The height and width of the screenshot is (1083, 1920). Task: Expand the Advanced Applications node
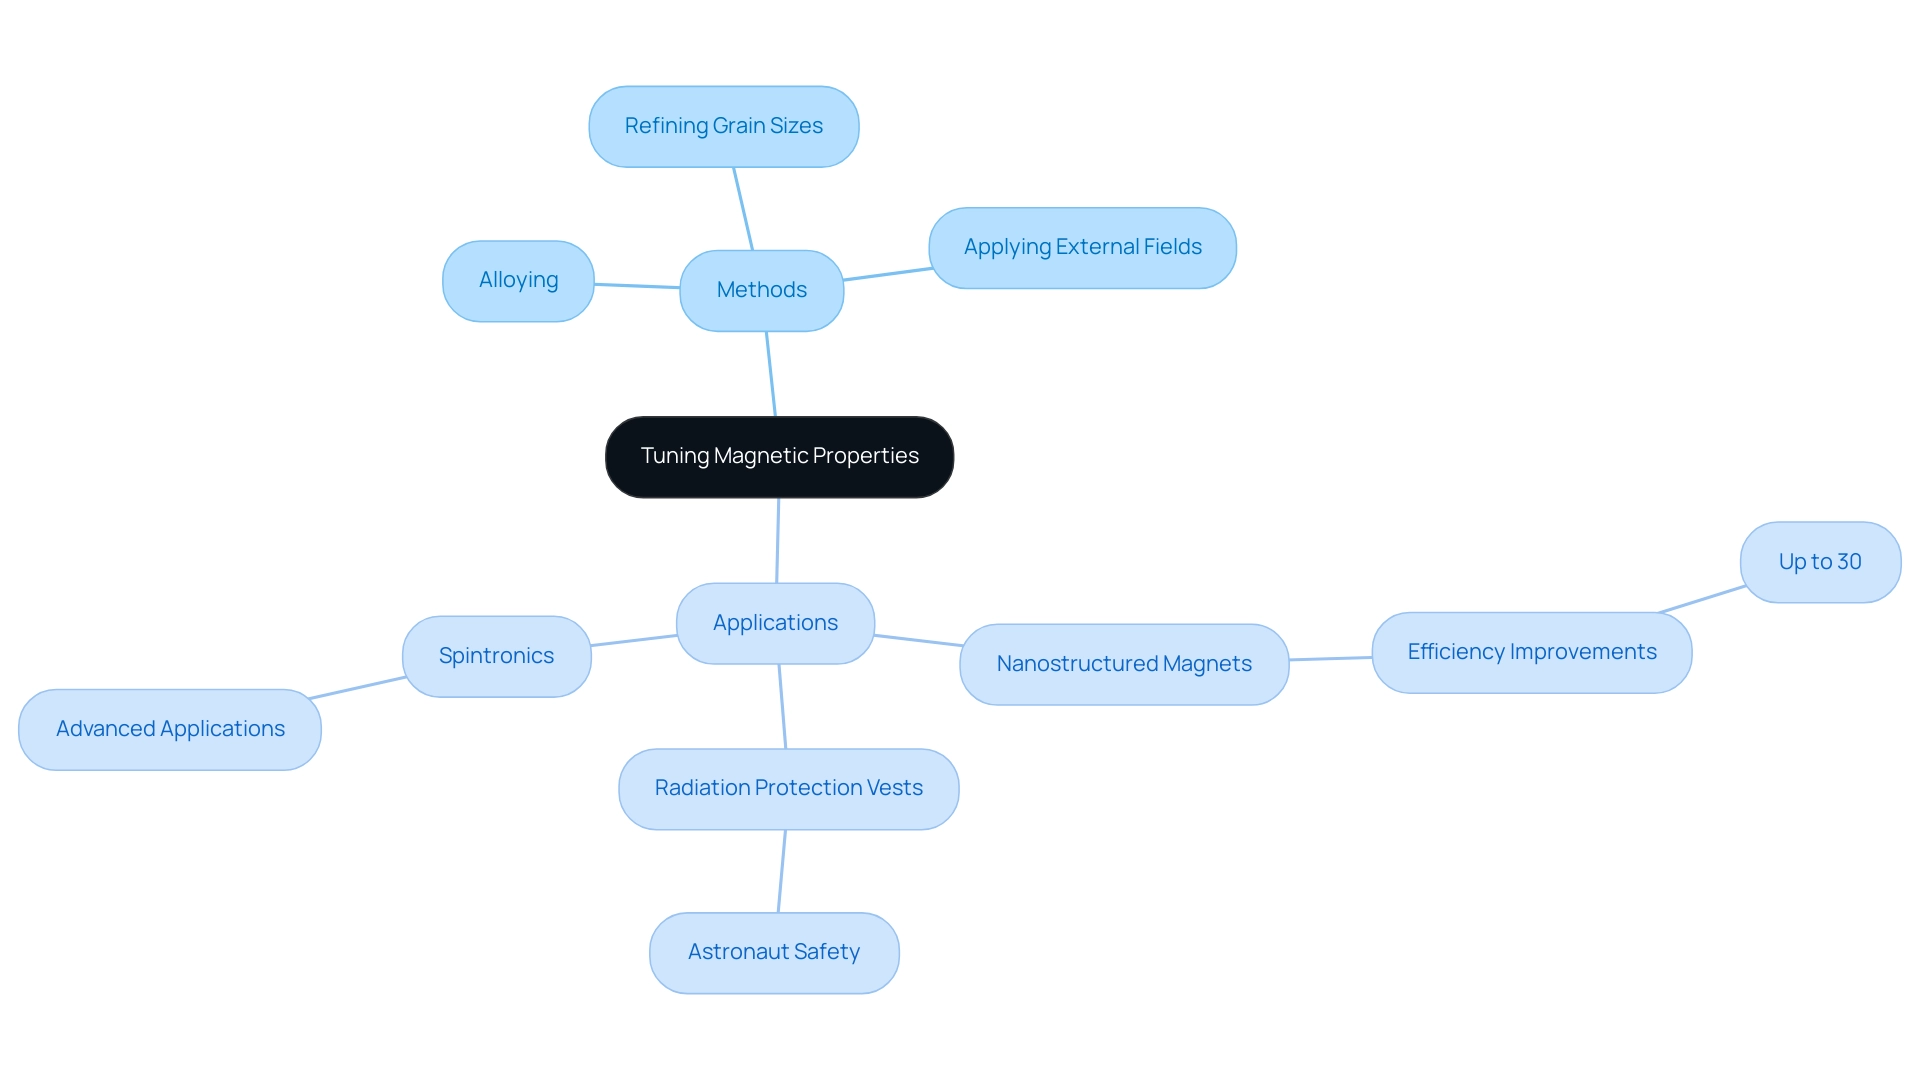point(173,728)
